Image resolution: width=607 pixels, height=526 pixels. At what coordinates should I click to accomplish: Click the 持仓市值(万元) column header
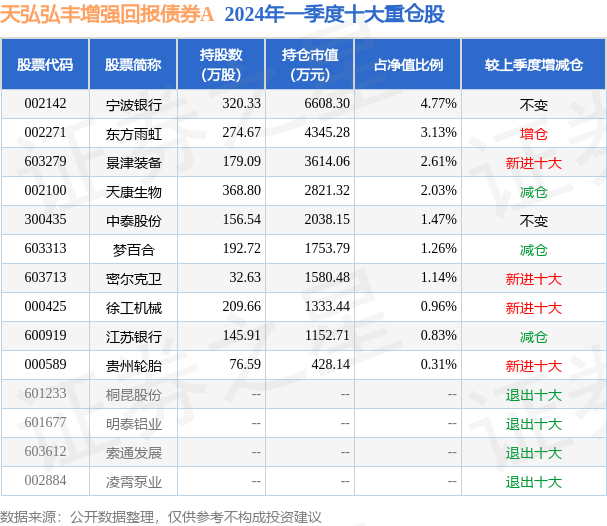[310, 65]
